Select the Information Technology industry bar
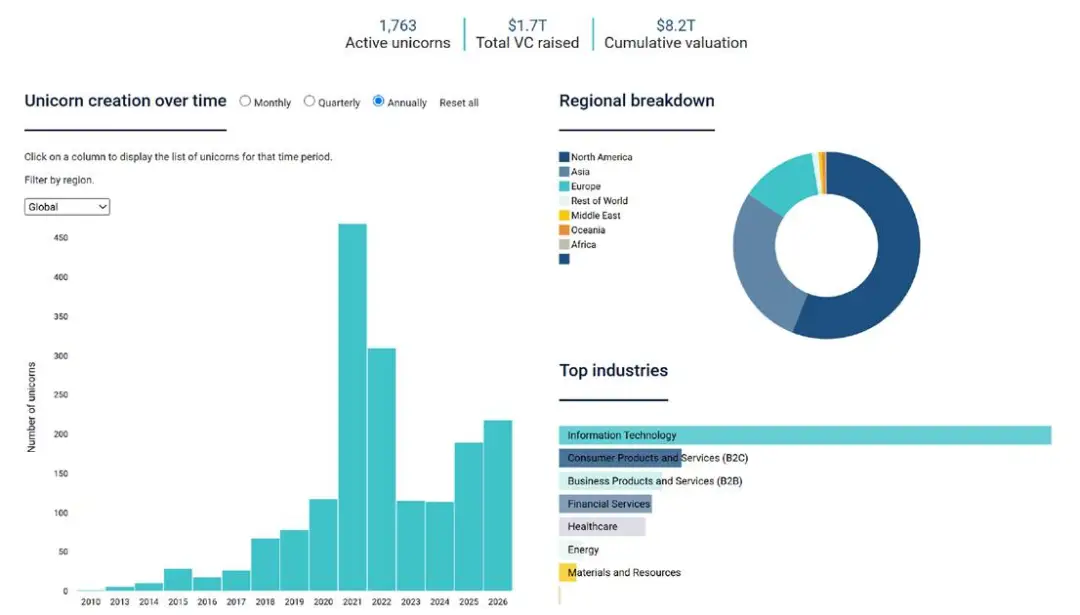Screen dimensions: 1080x615 pyautogui.click(x=805, y=435)
